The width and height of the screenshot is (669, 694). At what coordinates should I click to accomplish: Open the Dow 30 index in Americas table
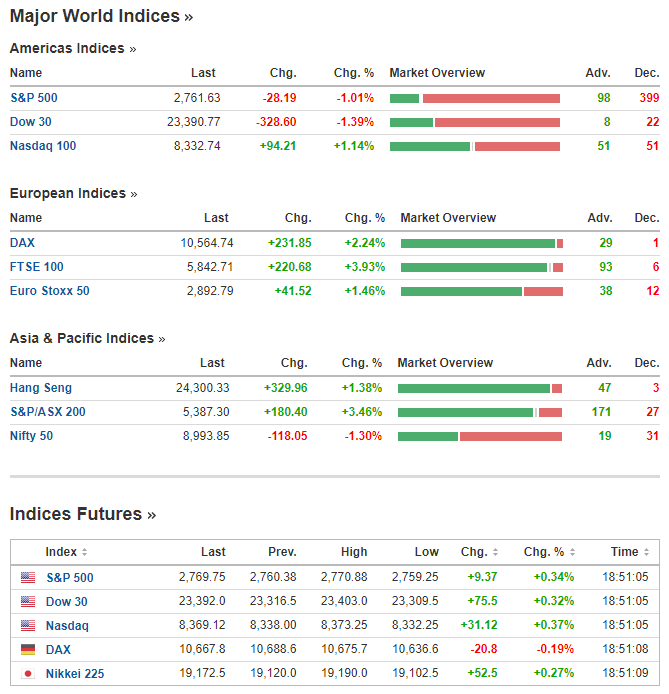tap(31, 122)
